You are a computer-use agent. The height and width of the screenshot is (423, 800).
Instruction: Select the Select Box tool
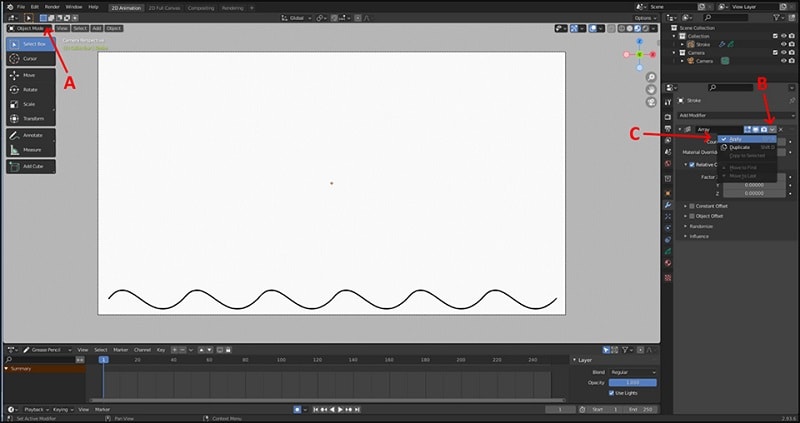(x=31, y=44)
